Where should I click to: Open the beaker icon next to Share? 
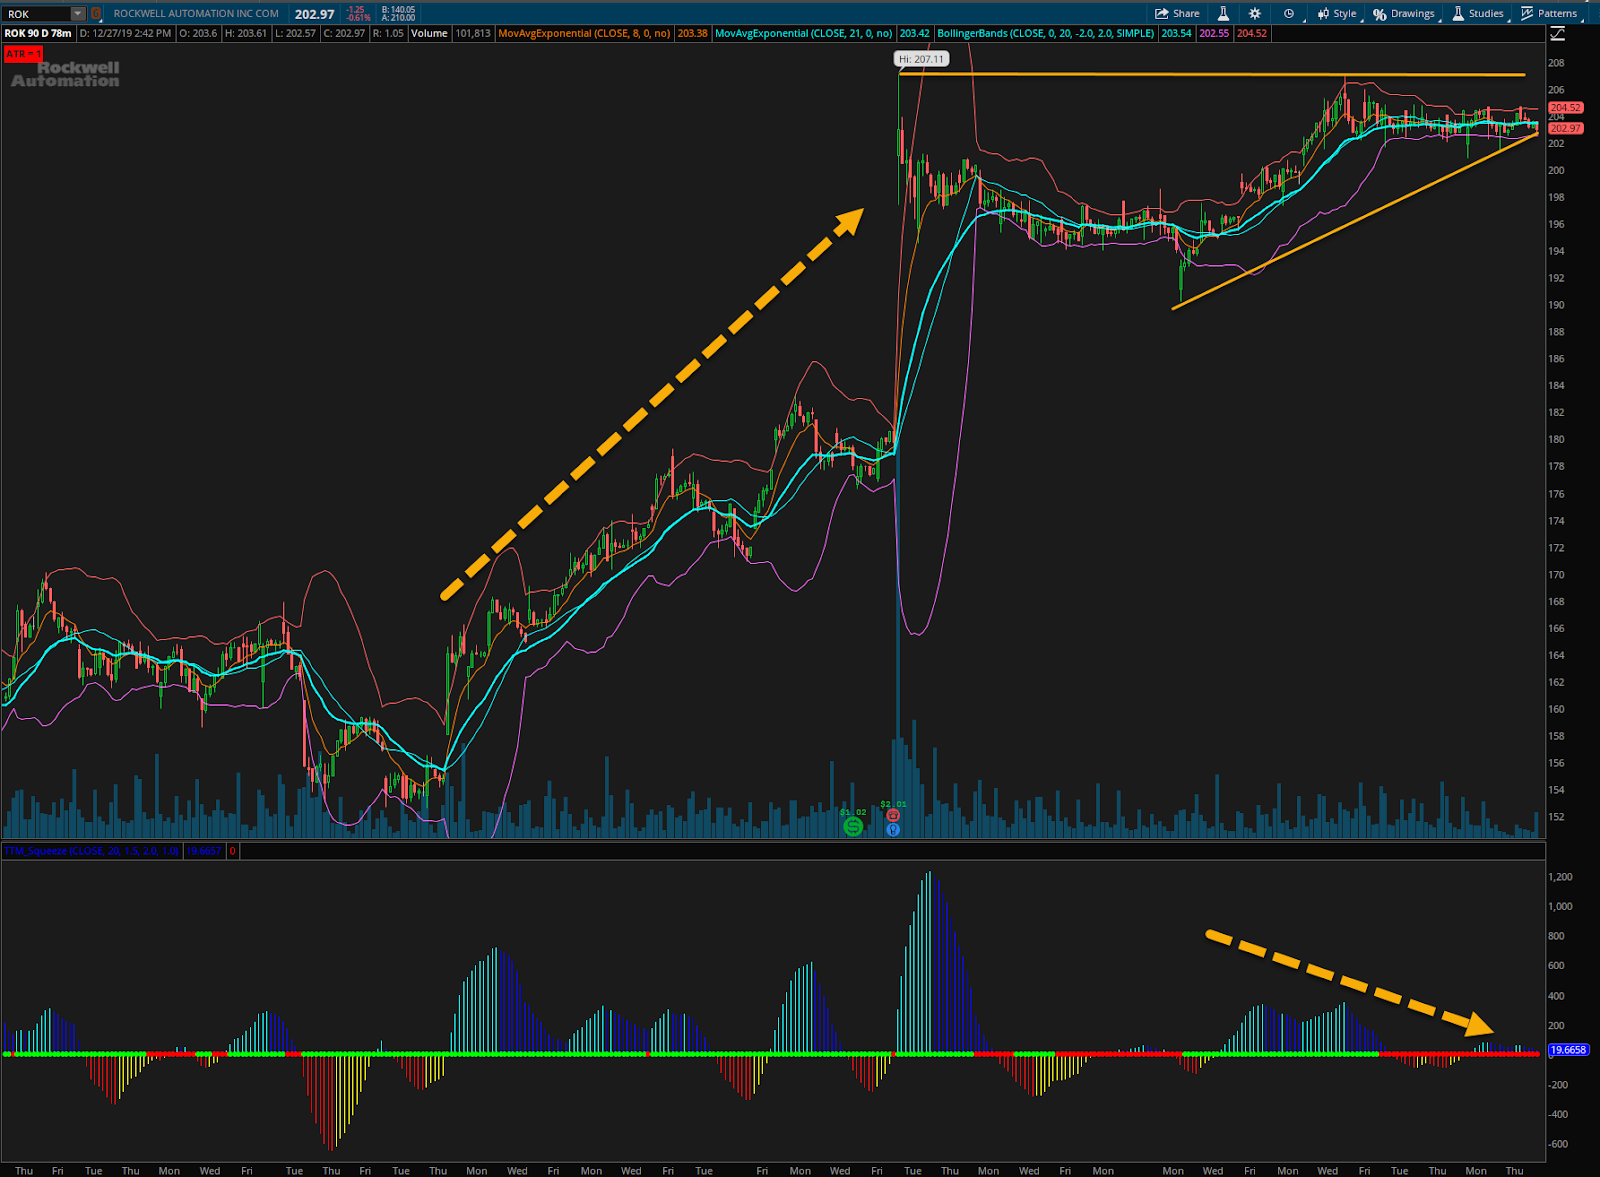[1223, 14]
